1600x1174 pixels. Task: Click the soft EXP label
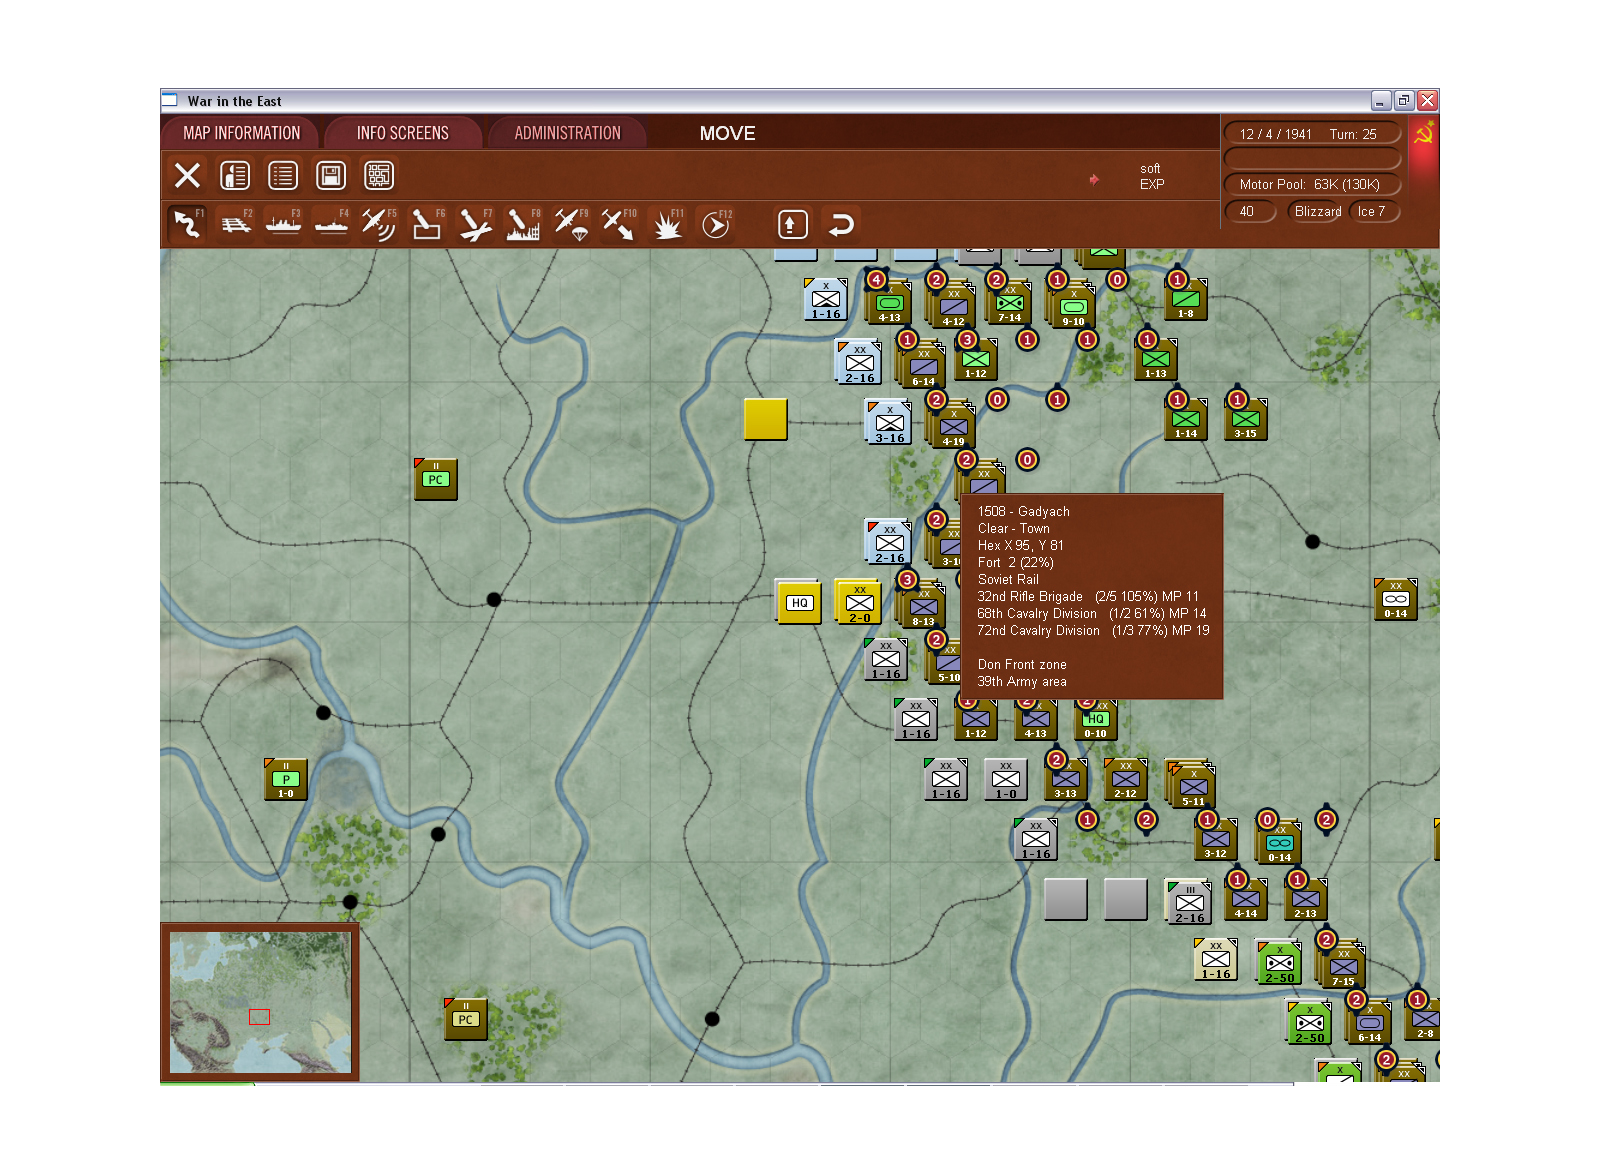(x=1152, y=176)
